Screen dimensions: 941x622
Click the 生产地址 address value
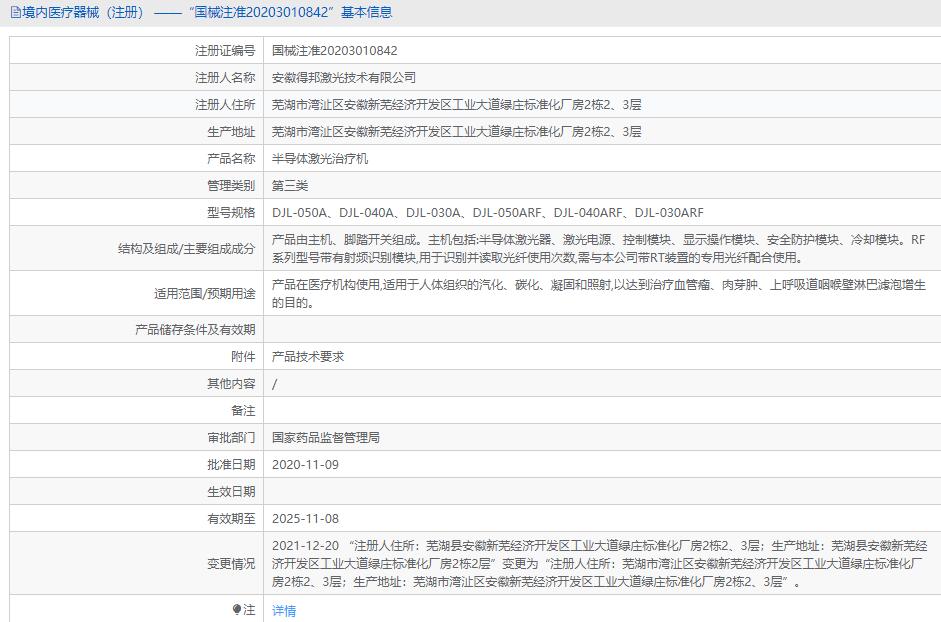click(x=457, y=131)
